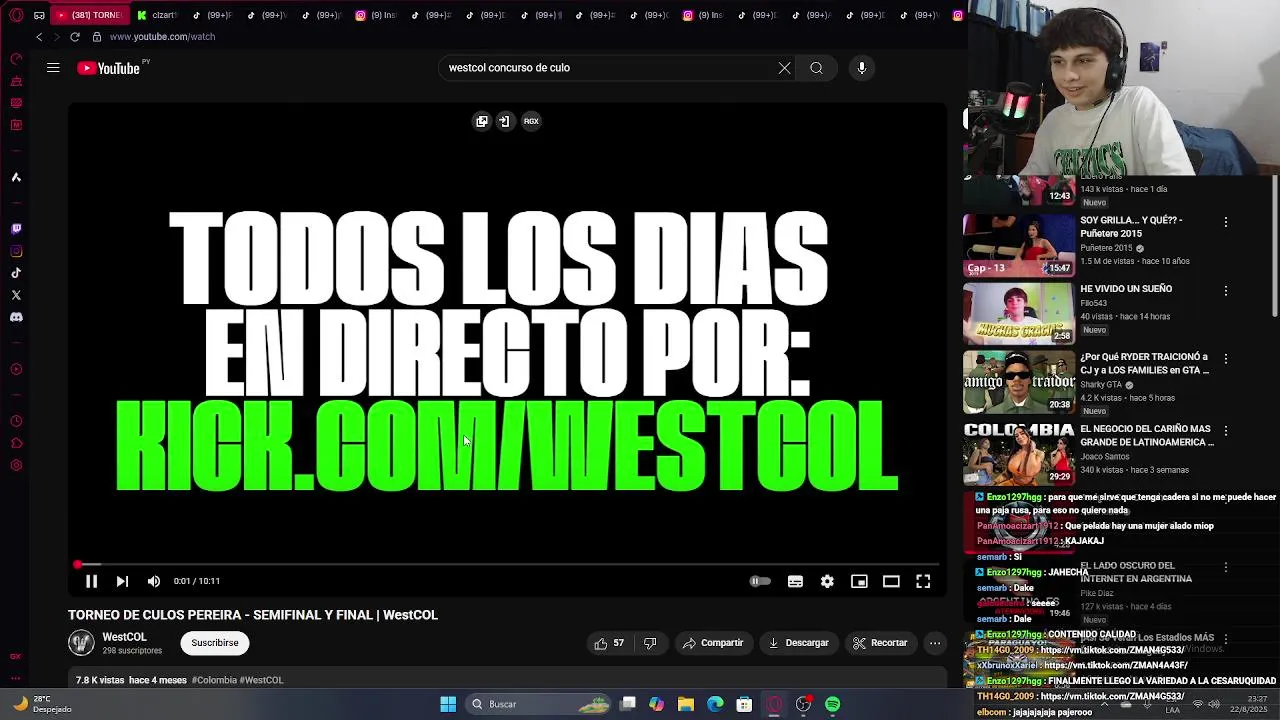Click the RGX overlay button
Viewport: 1280px width, 720px height.
point(531,121)
